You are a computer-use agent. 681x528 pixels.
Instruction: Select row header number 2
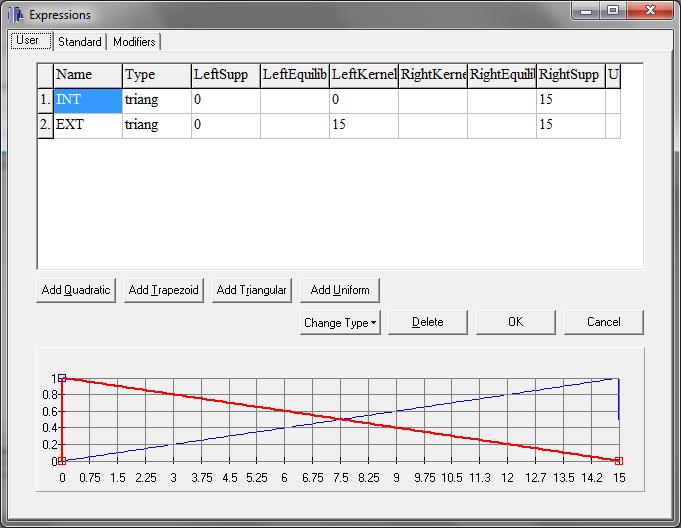point(45,125)
